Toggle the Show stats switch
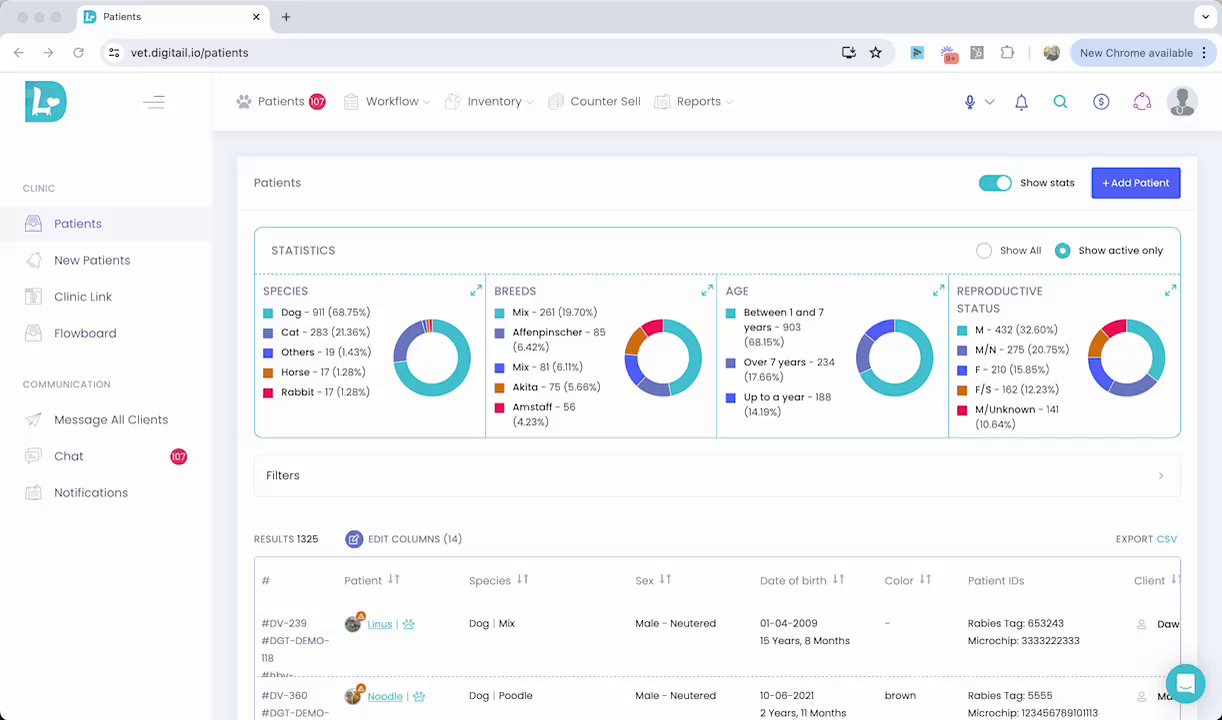 [x=995, y=183]
